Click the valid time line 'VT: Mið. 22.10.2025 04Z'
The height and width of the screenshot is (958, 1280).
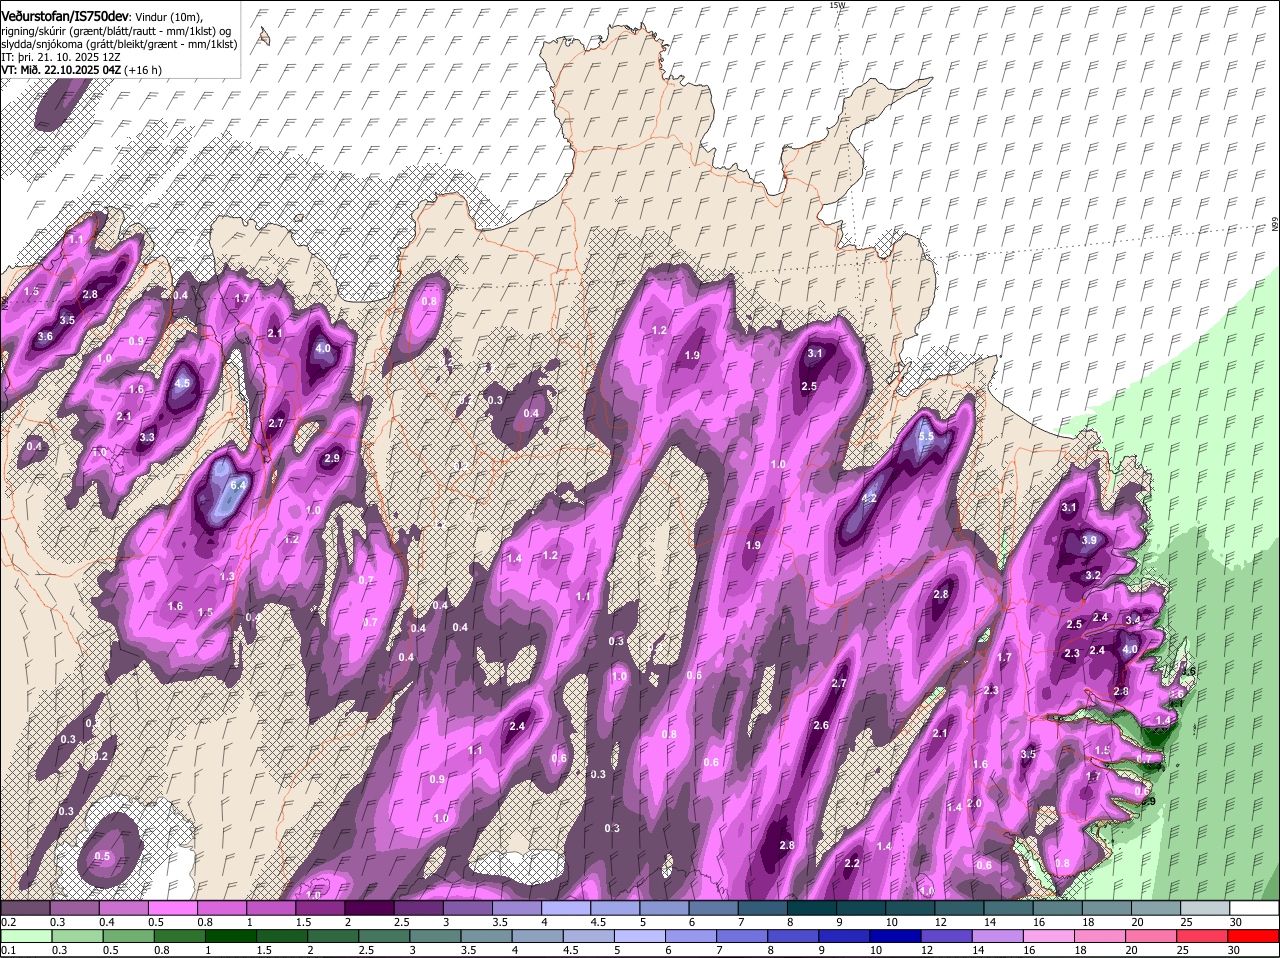(x=62, y=70)
